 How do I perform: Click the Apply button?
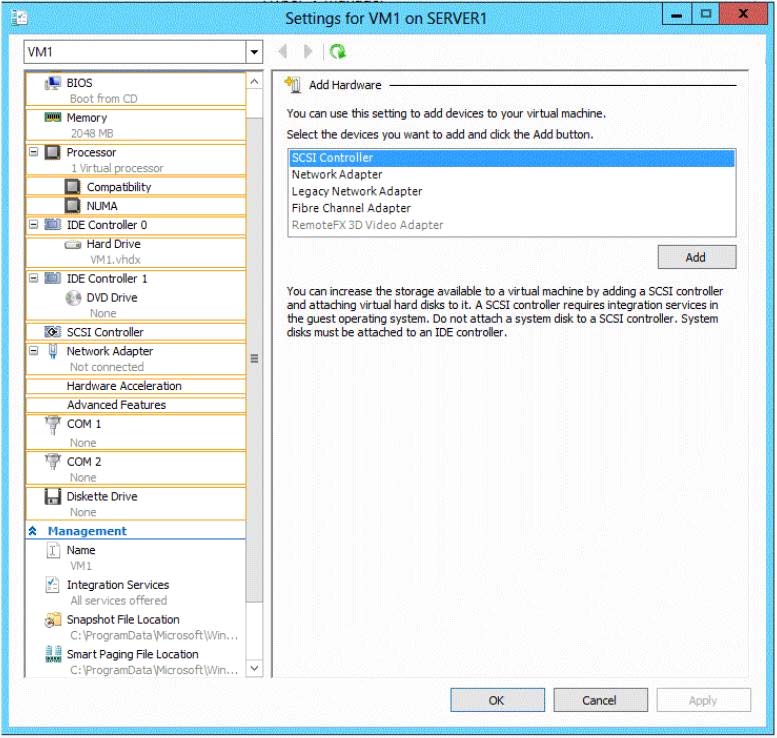coord(703,700)
